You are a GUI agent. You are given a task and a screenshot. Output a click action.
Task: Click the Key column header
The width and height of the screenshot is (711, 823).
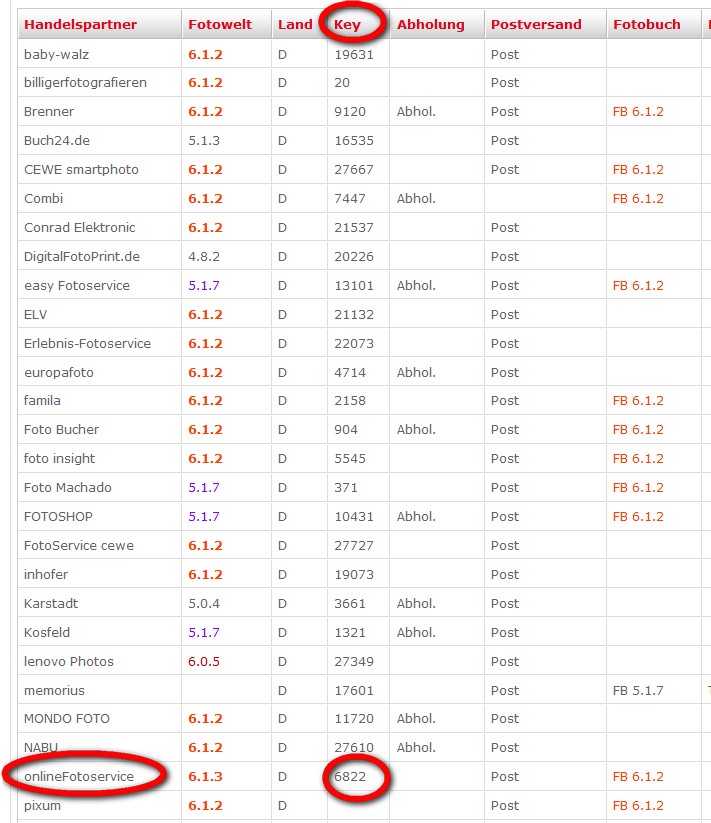[347, 24]
